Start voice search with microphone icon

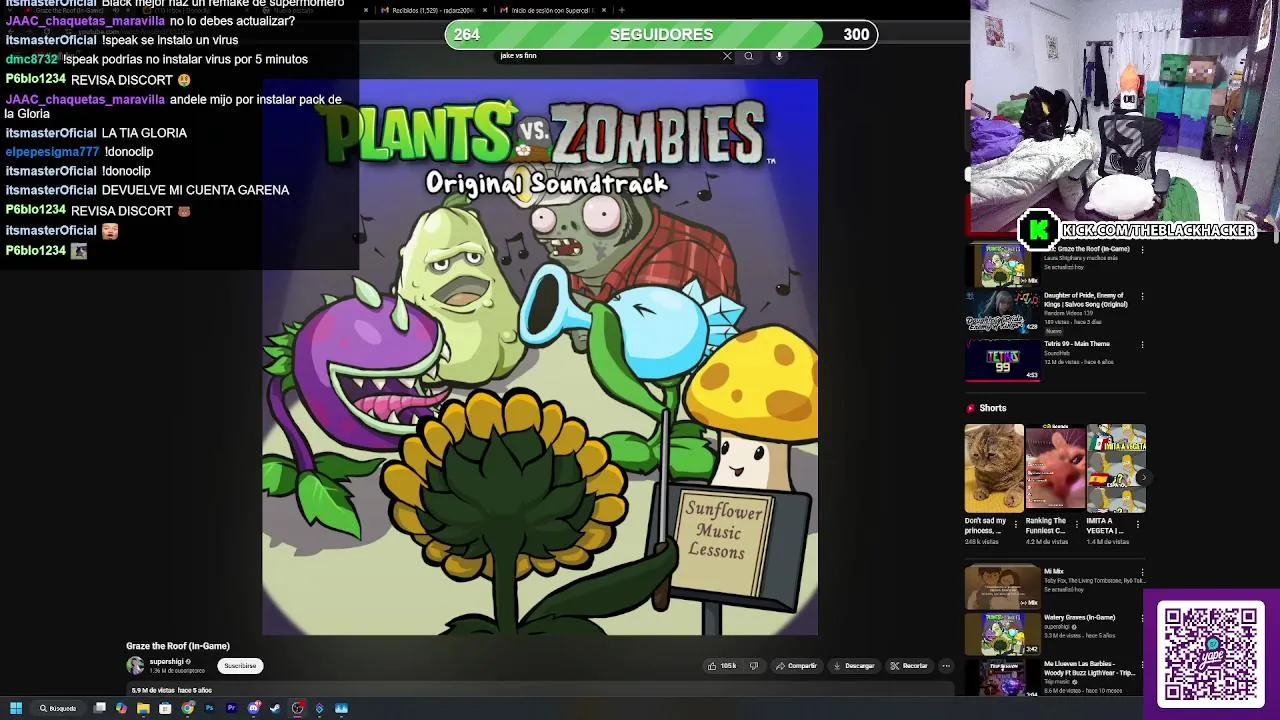[779, 56]
